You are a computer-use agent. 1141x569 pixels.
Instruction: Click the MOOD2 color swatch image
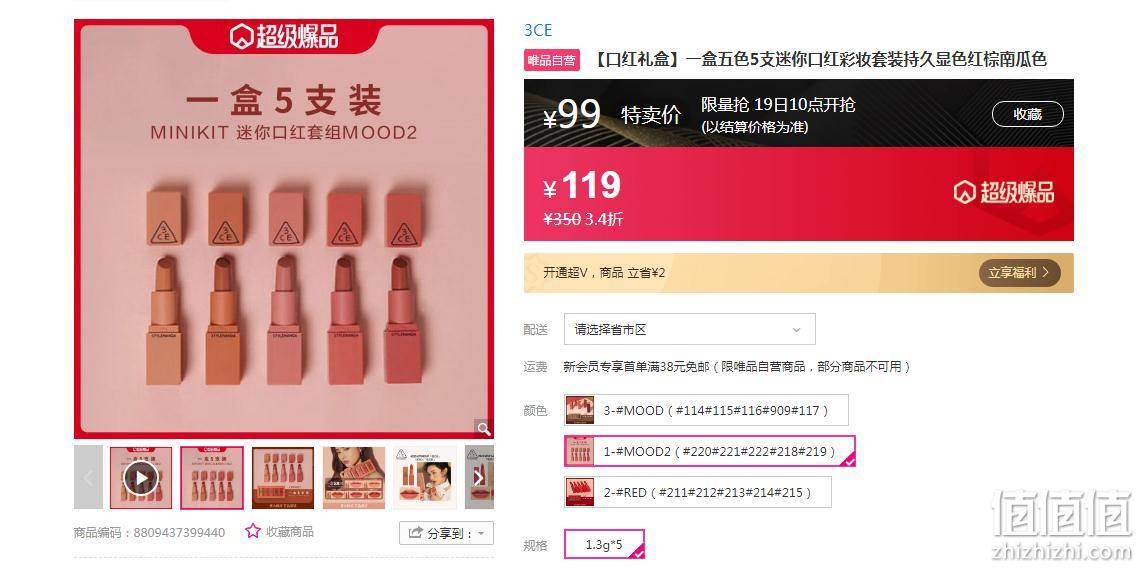pos(580,451)
